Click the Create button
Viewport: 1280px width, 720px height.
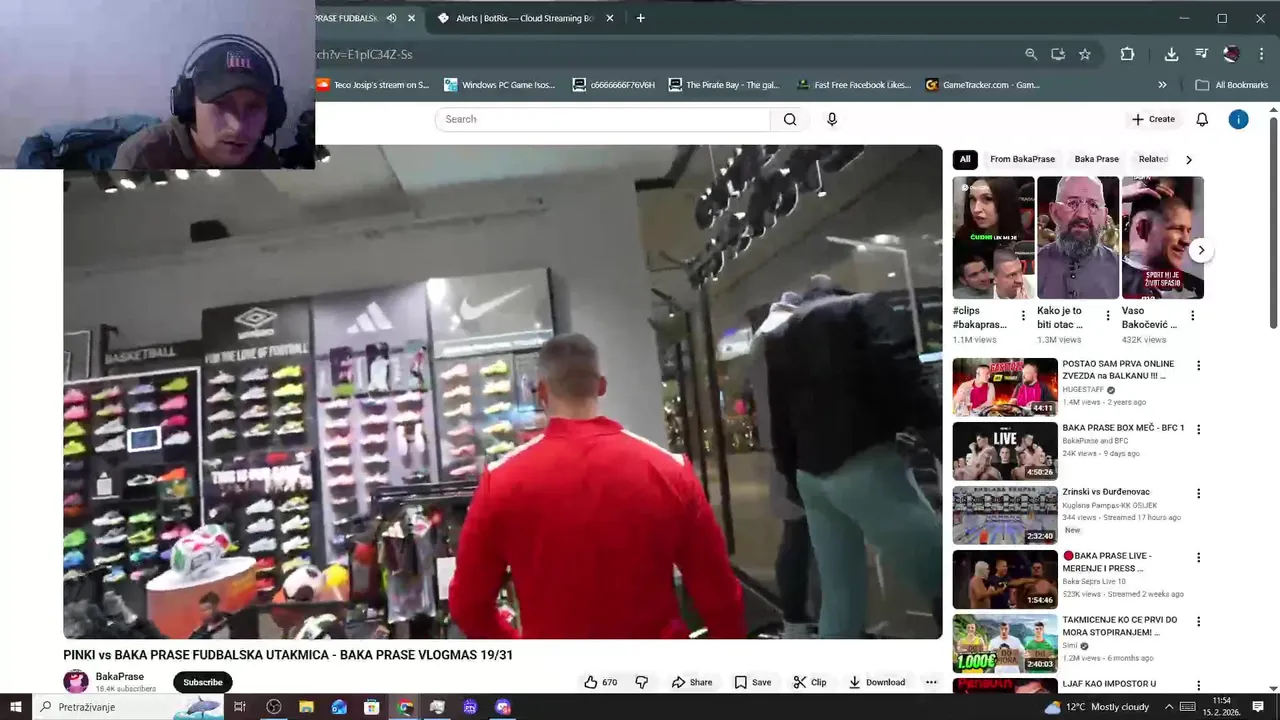(1153, 119)
